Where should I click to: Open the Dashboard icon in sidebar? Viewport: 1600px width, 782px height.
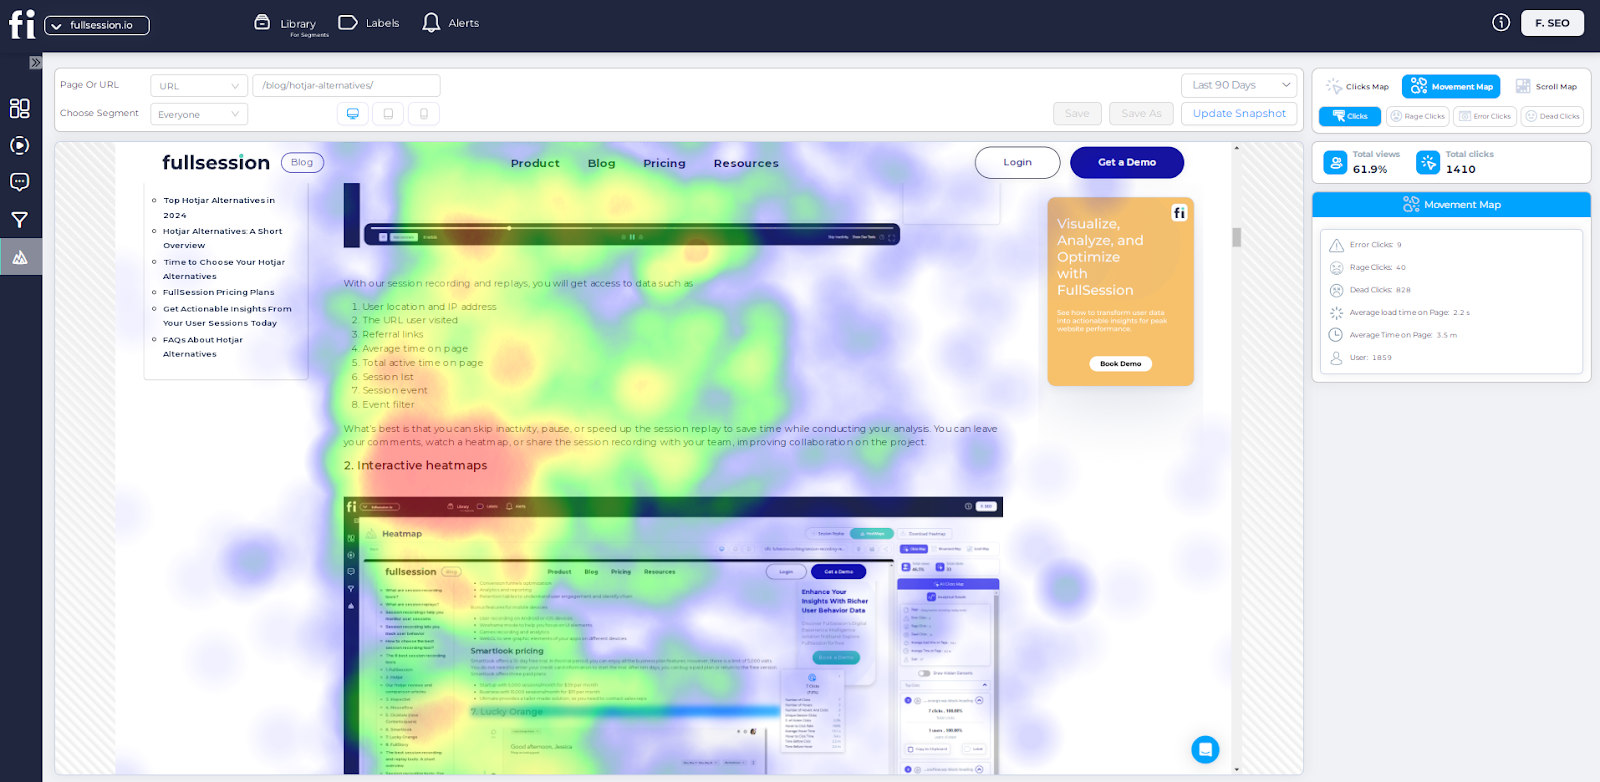(x=20, y=108)
